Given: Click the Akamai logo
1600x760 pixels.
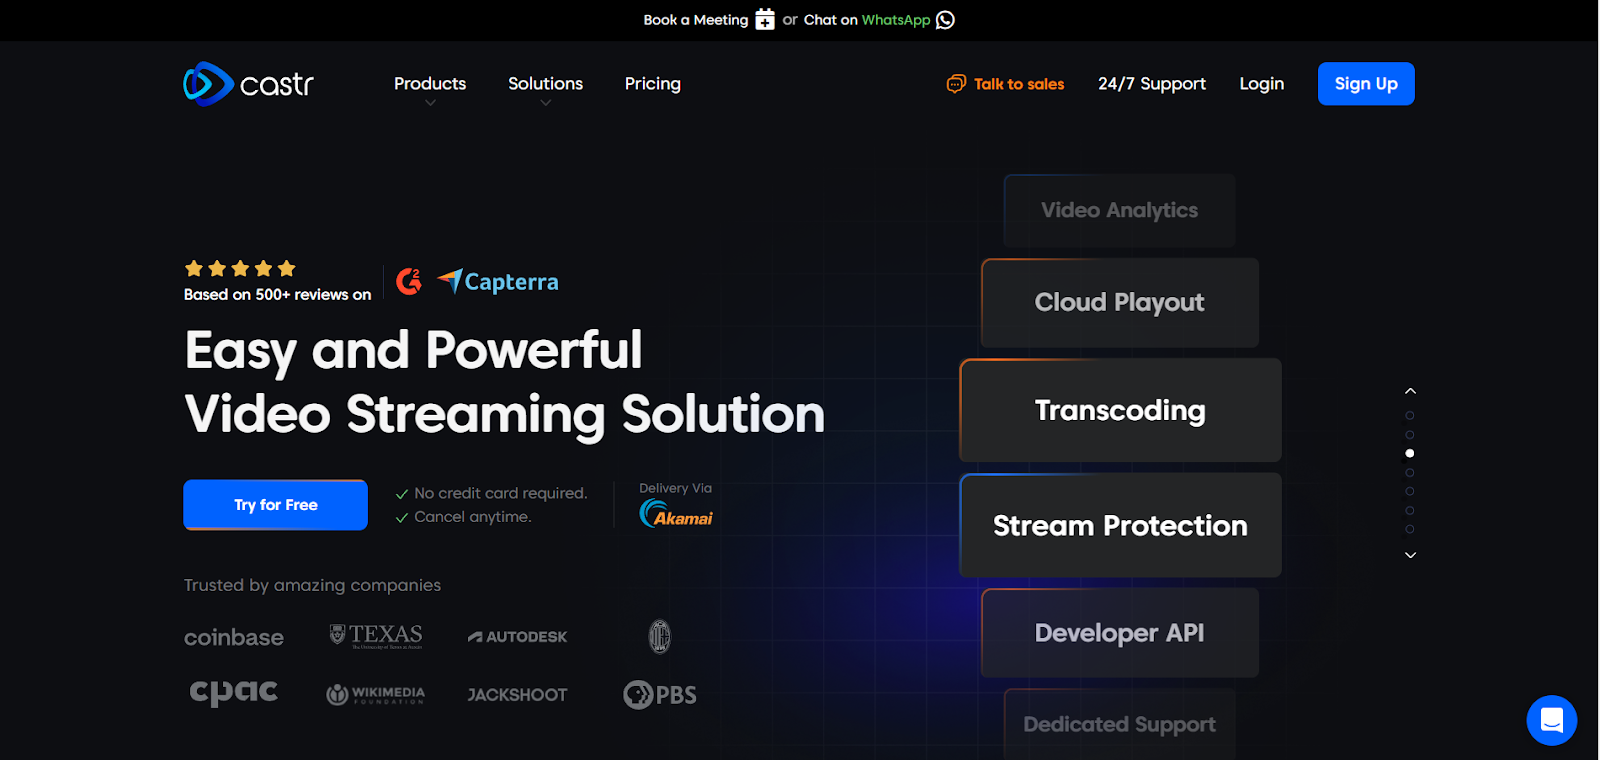Looking at the screenshot, I should point(676,514).
